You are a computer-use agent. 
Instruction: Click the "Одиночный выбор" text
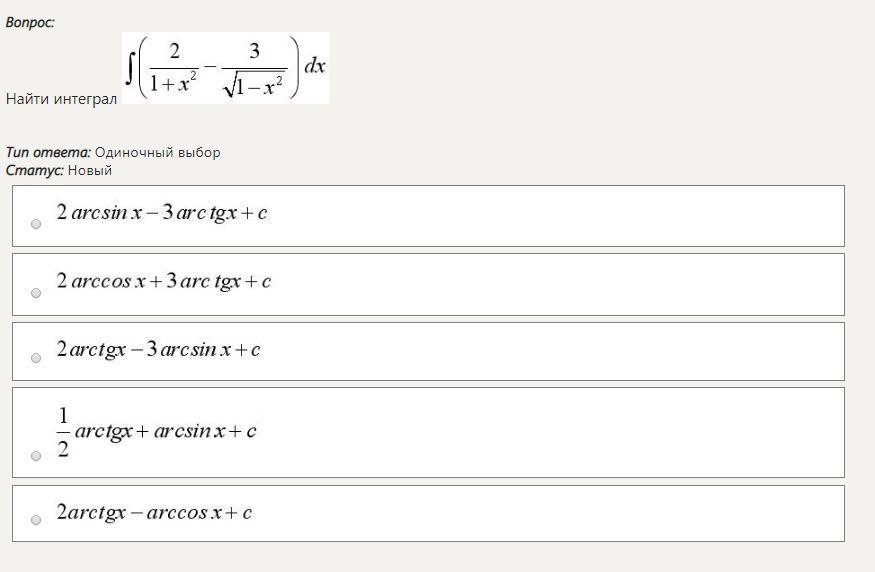157,152
